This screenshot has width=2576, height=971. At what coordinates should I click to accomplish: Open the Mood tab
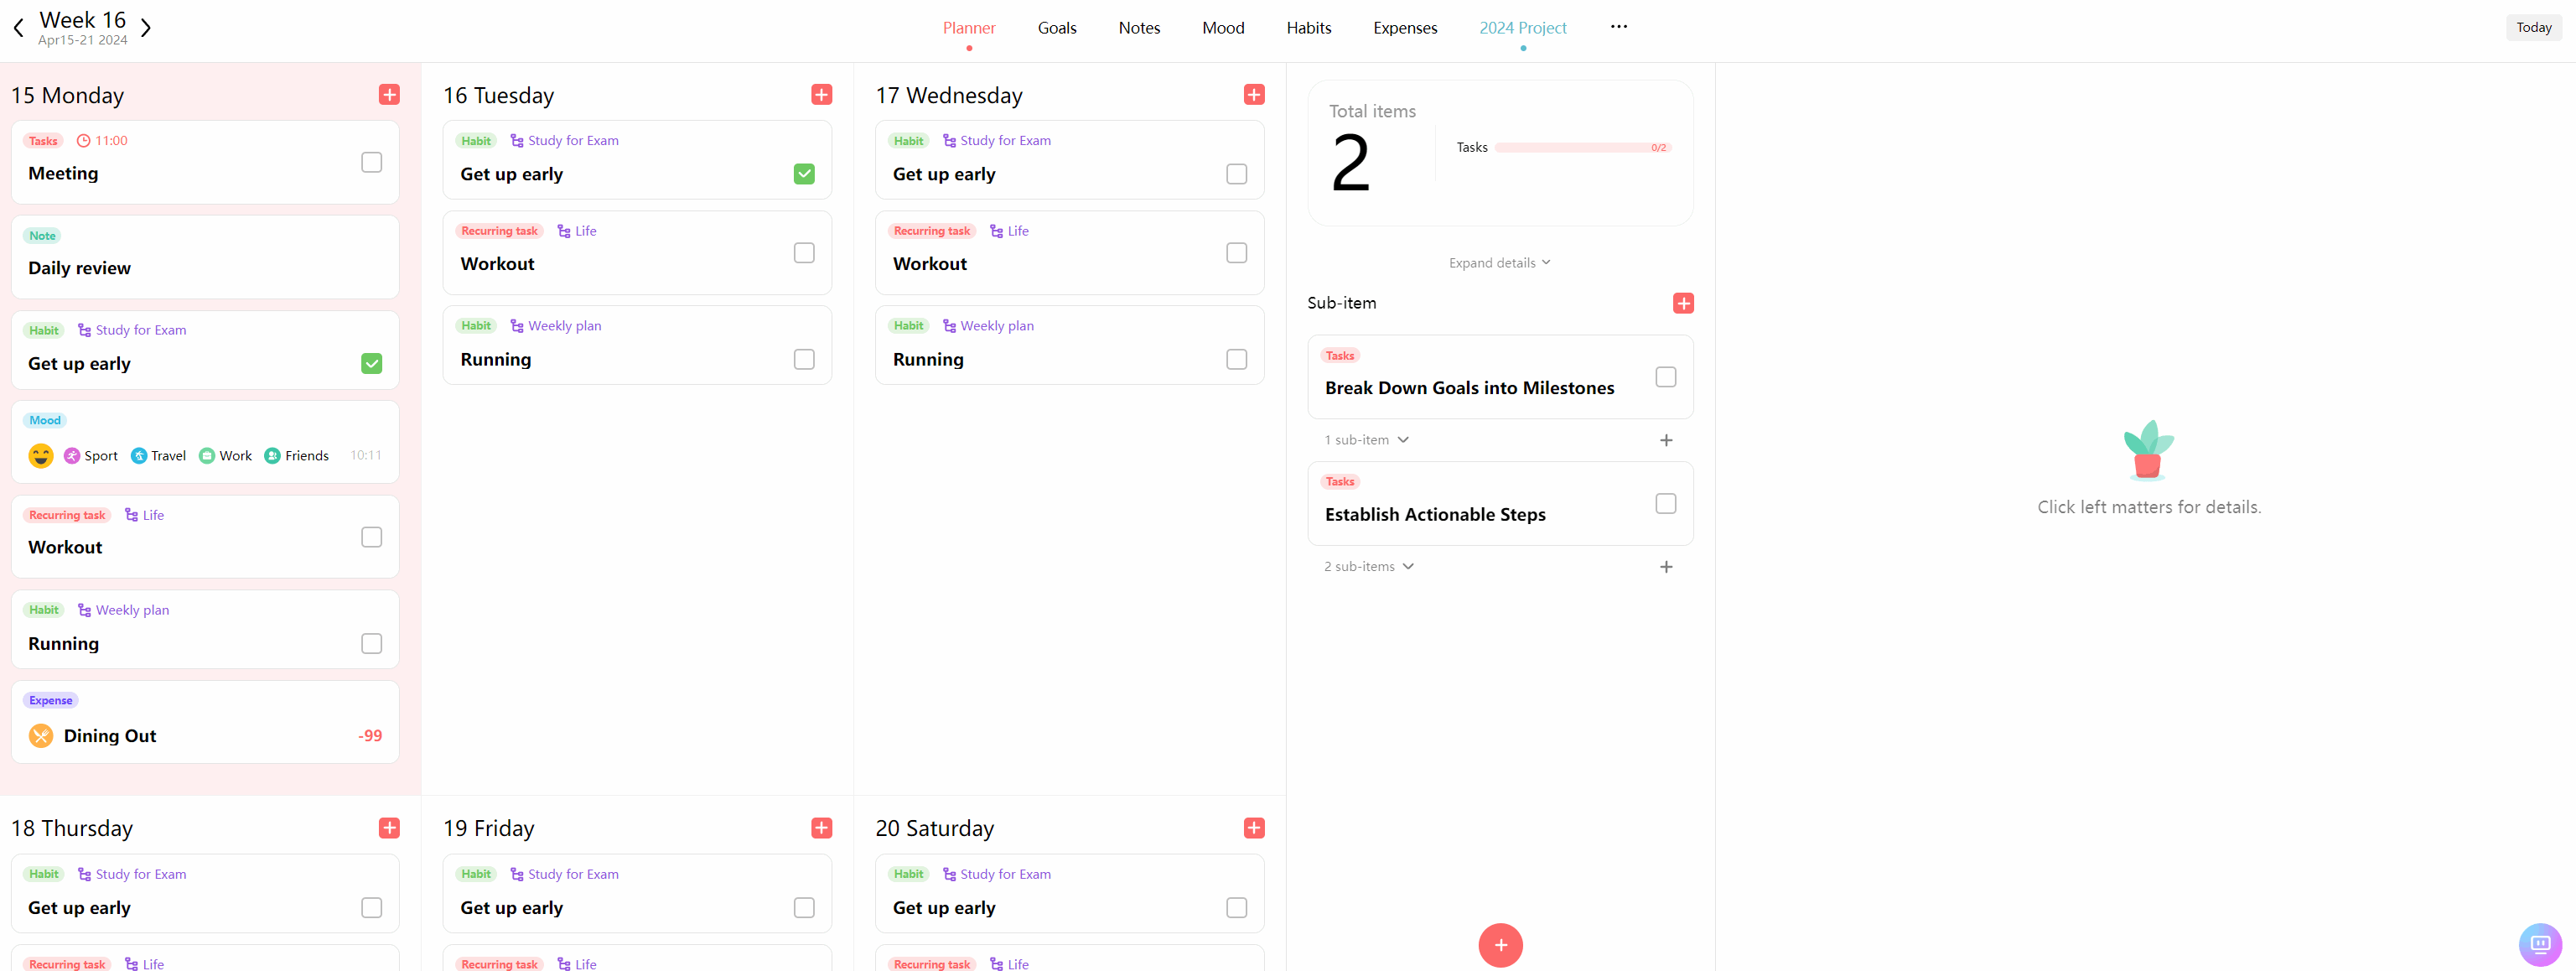click(1223, 28)
